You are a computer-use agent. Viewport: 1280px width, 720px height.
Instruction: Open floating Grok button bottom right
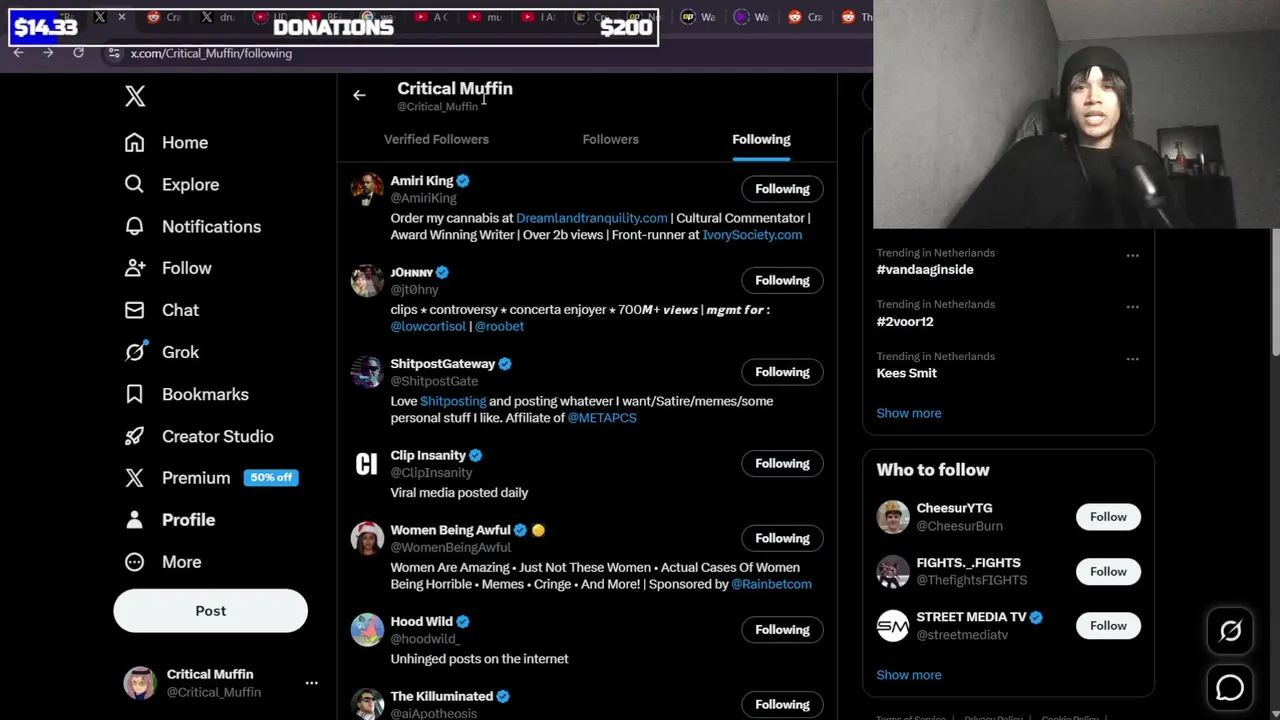pyautogui.click(x=1230, y=631)
